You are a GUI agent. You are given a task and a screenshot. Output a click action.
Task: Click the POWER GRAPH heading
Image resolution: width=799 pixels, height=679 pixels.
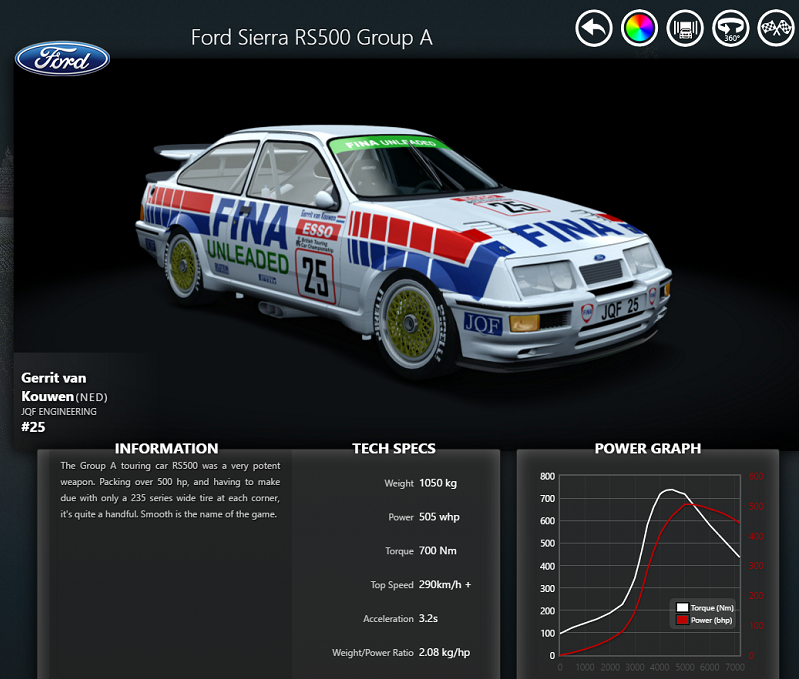click(x=648, y=448)
